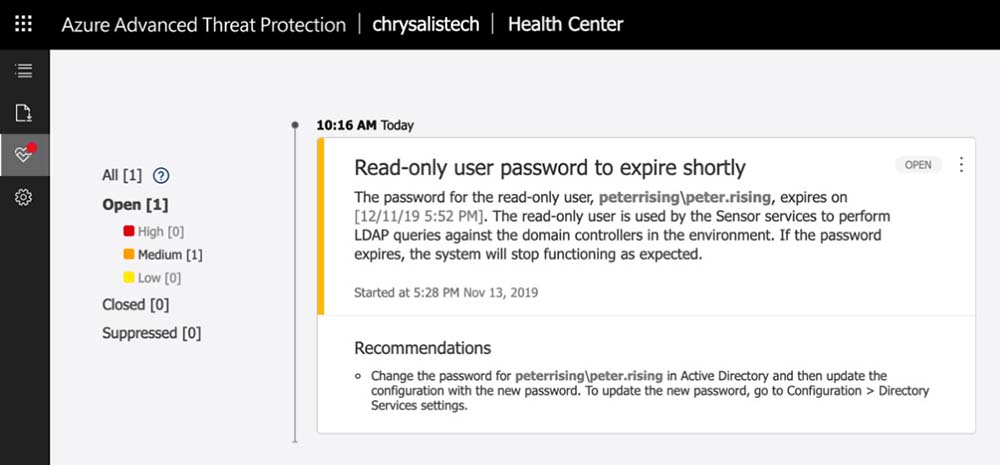
Task: Filter by Medium severity alerts
Action: tap(163, 255)
